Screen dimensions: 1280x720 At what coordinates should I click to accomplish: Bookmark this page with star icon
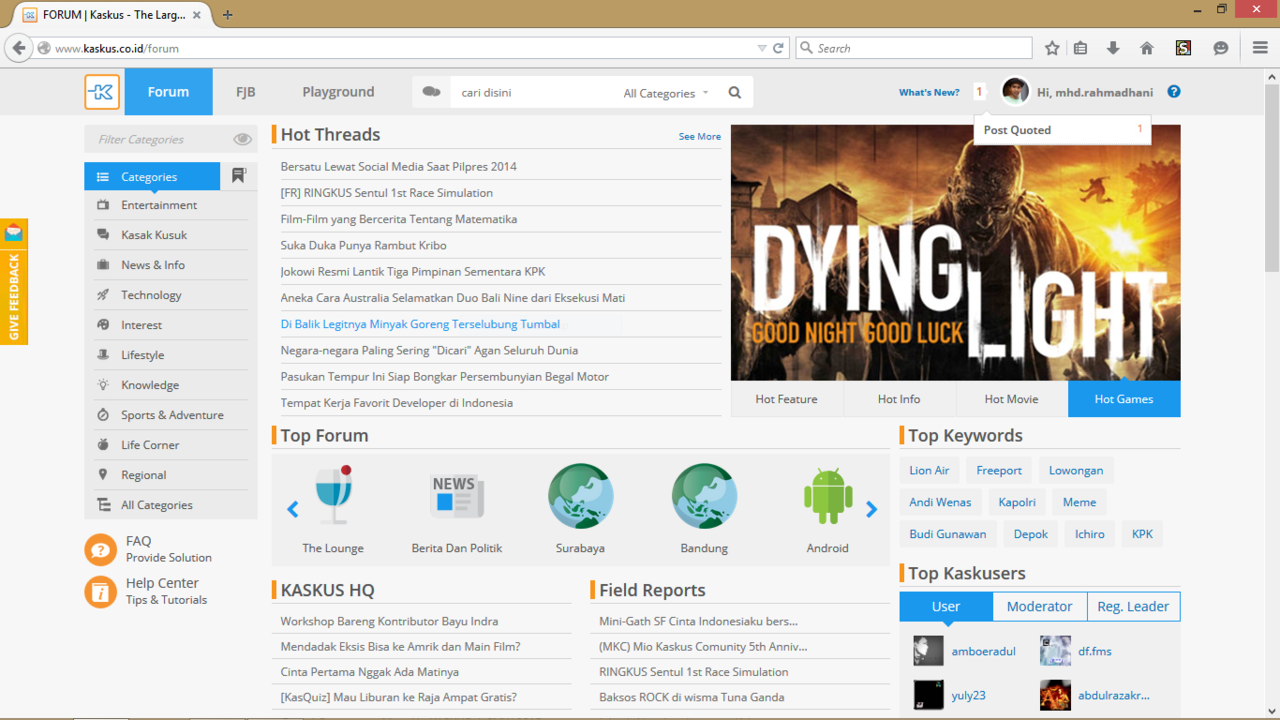[x=1052, y=48]
